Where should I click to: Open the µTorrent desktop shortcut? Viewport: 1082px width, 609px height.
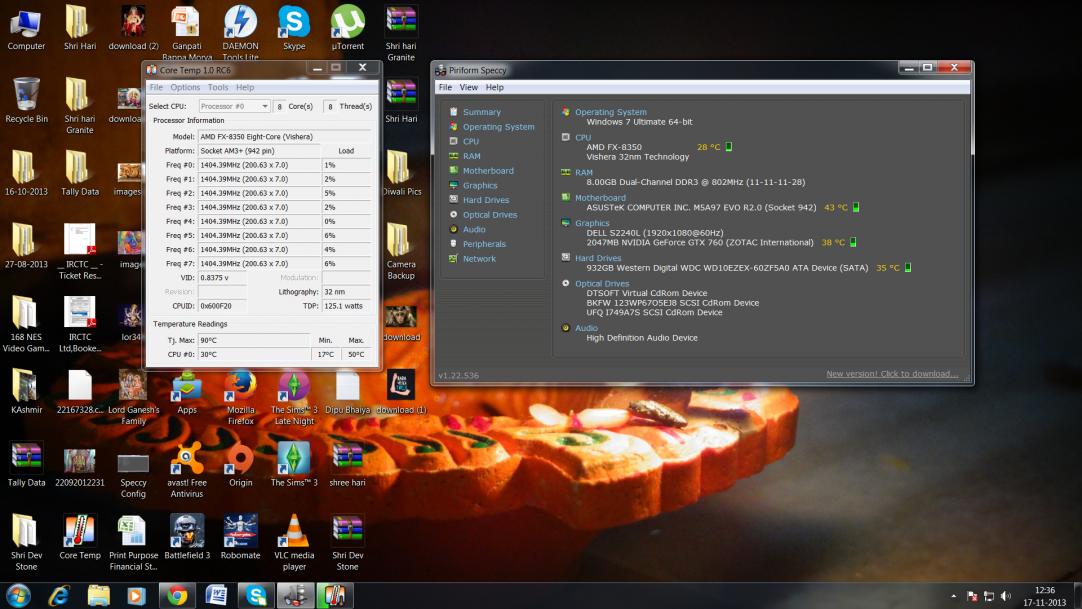pyautogui.click(x=347, y=24)
